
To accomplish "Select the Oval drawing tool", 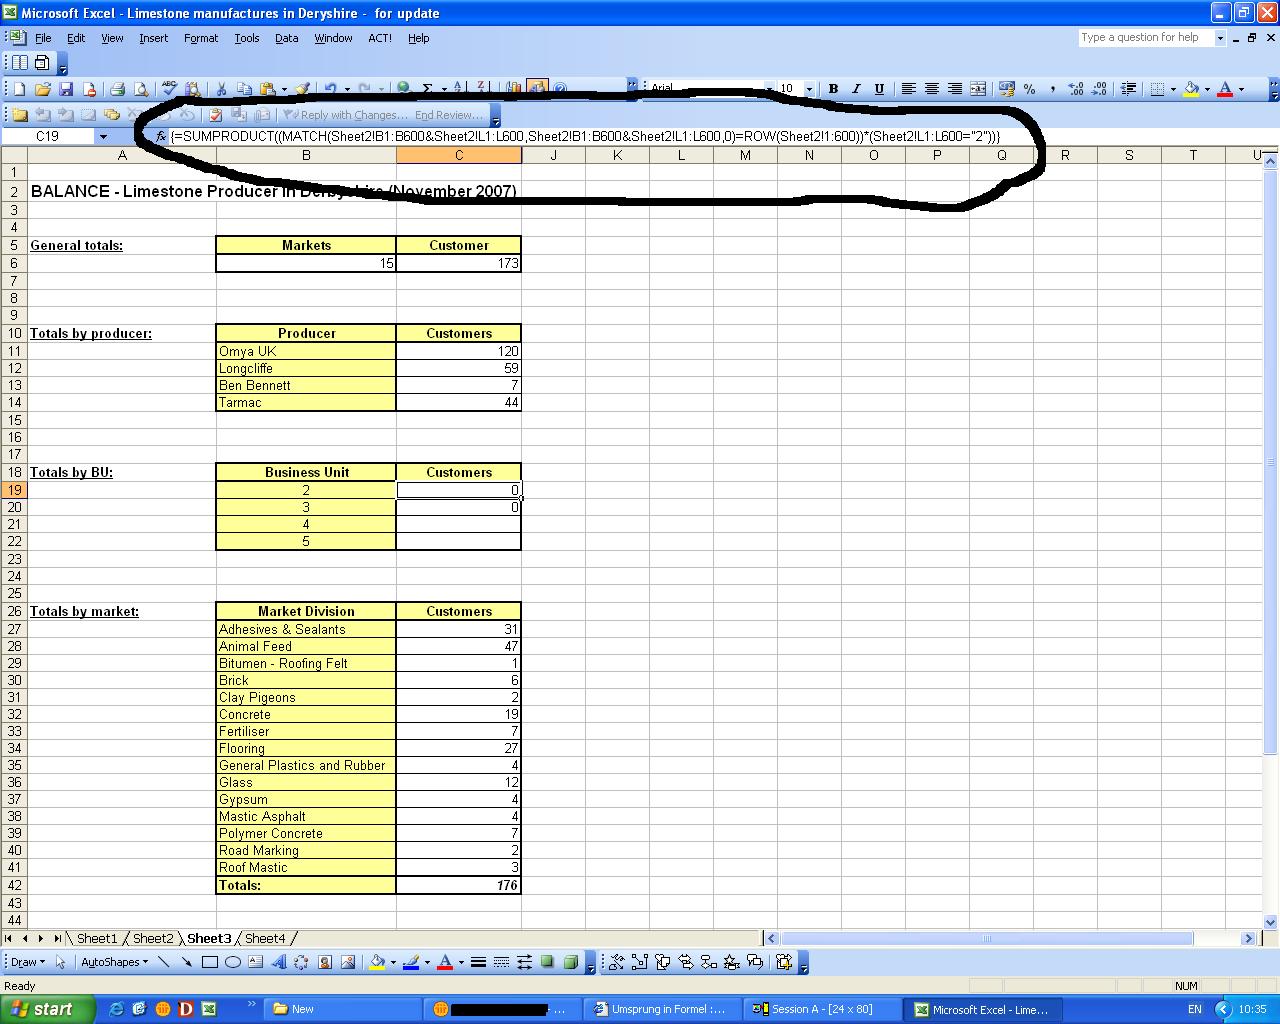I will tap(232, 962).
